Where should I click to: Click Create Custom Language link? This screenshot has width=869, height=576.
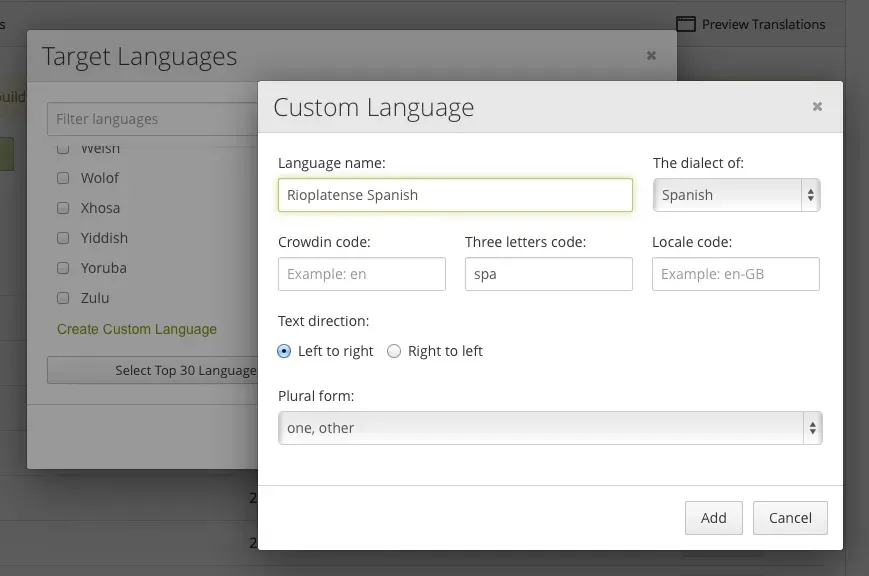click(x=137, y=328)
